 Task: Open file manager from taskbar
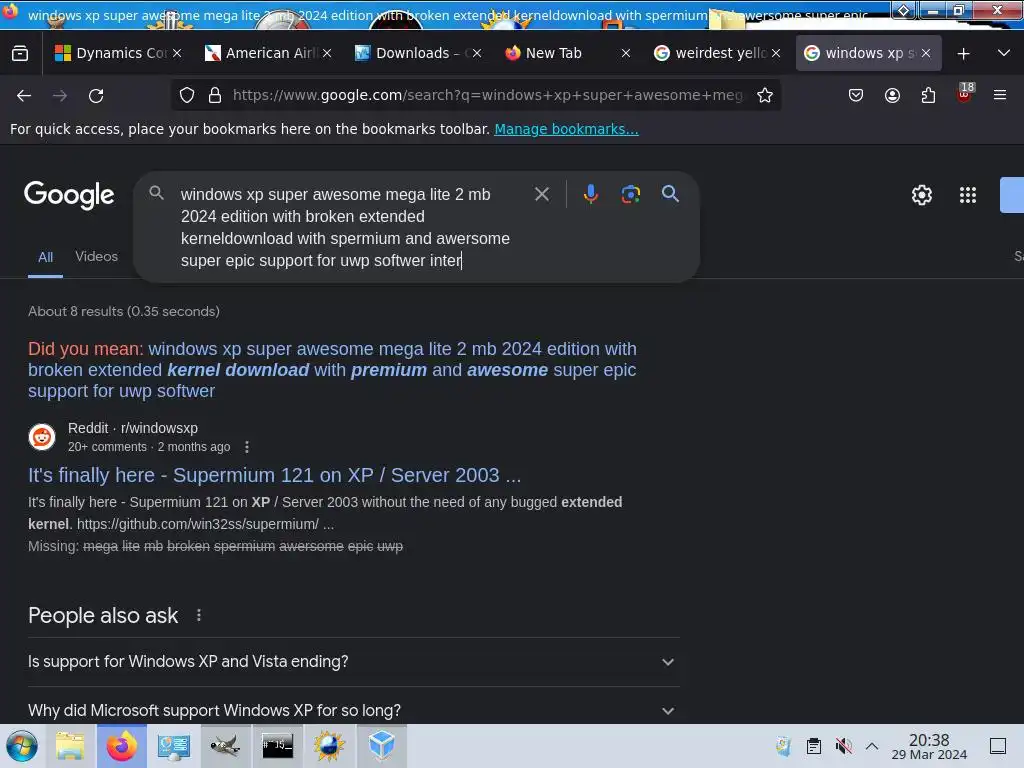coord(70,746)
